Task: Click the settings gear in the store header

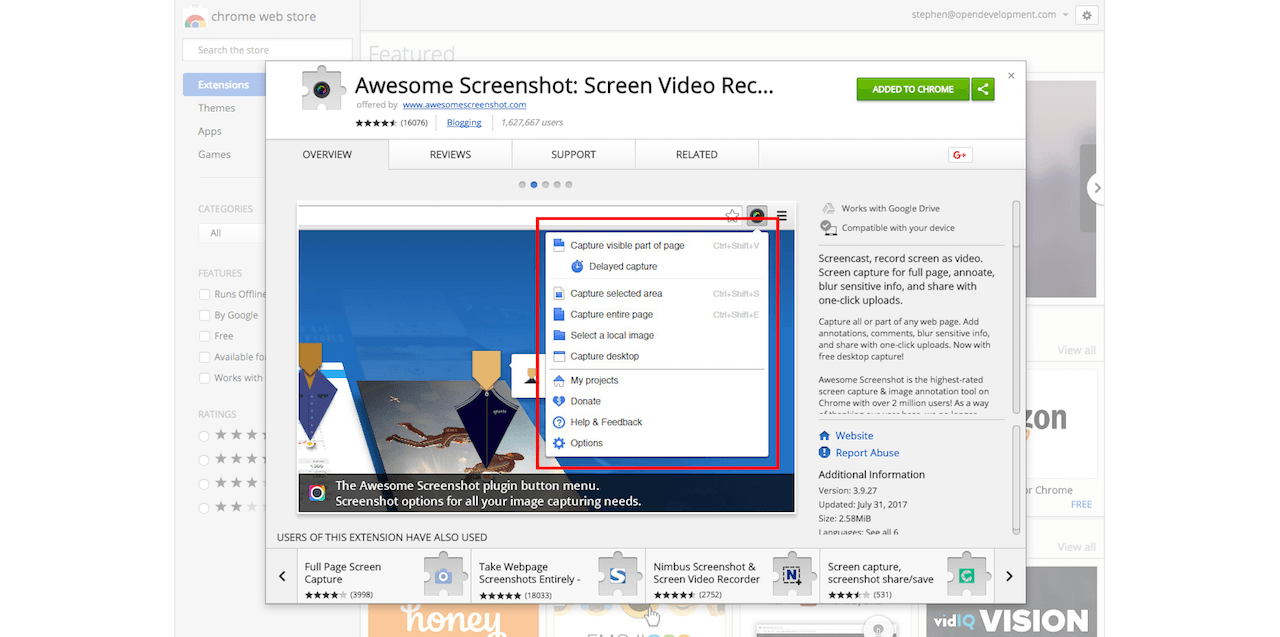Action: click(x=1087, y=15)
